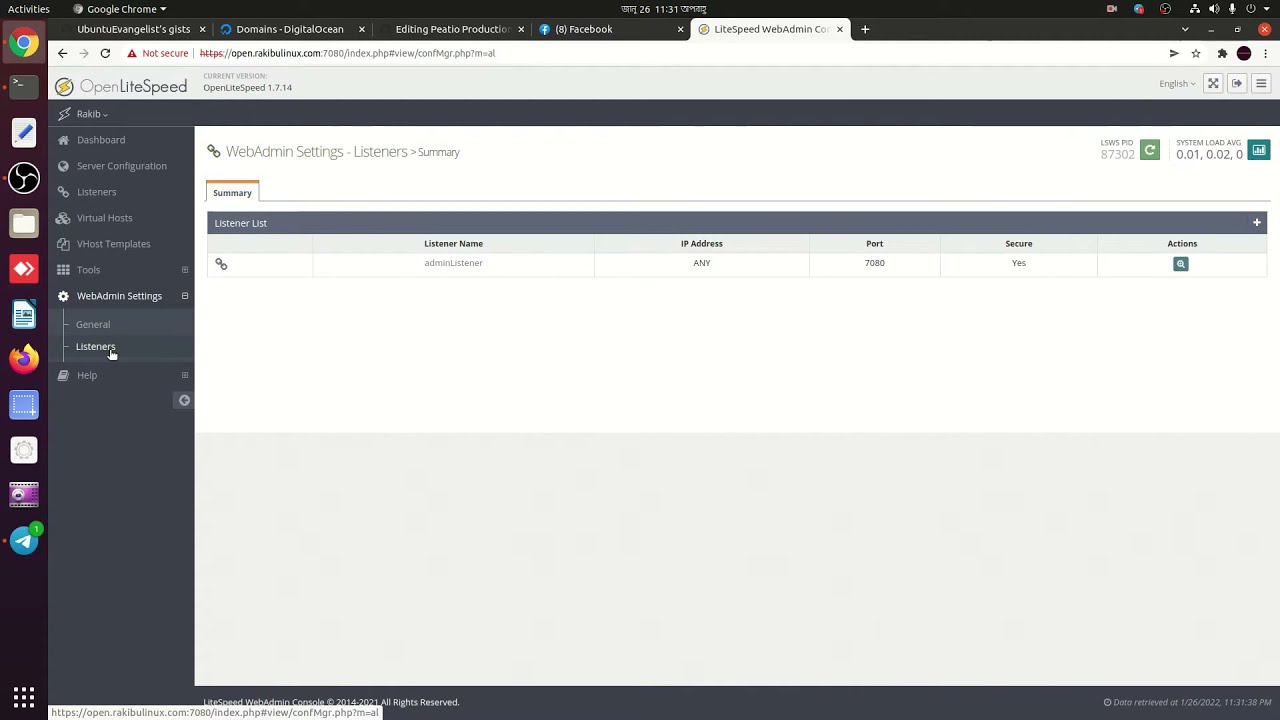
Task: Open Files manager from the dock
Action: (x=24, y=223)
